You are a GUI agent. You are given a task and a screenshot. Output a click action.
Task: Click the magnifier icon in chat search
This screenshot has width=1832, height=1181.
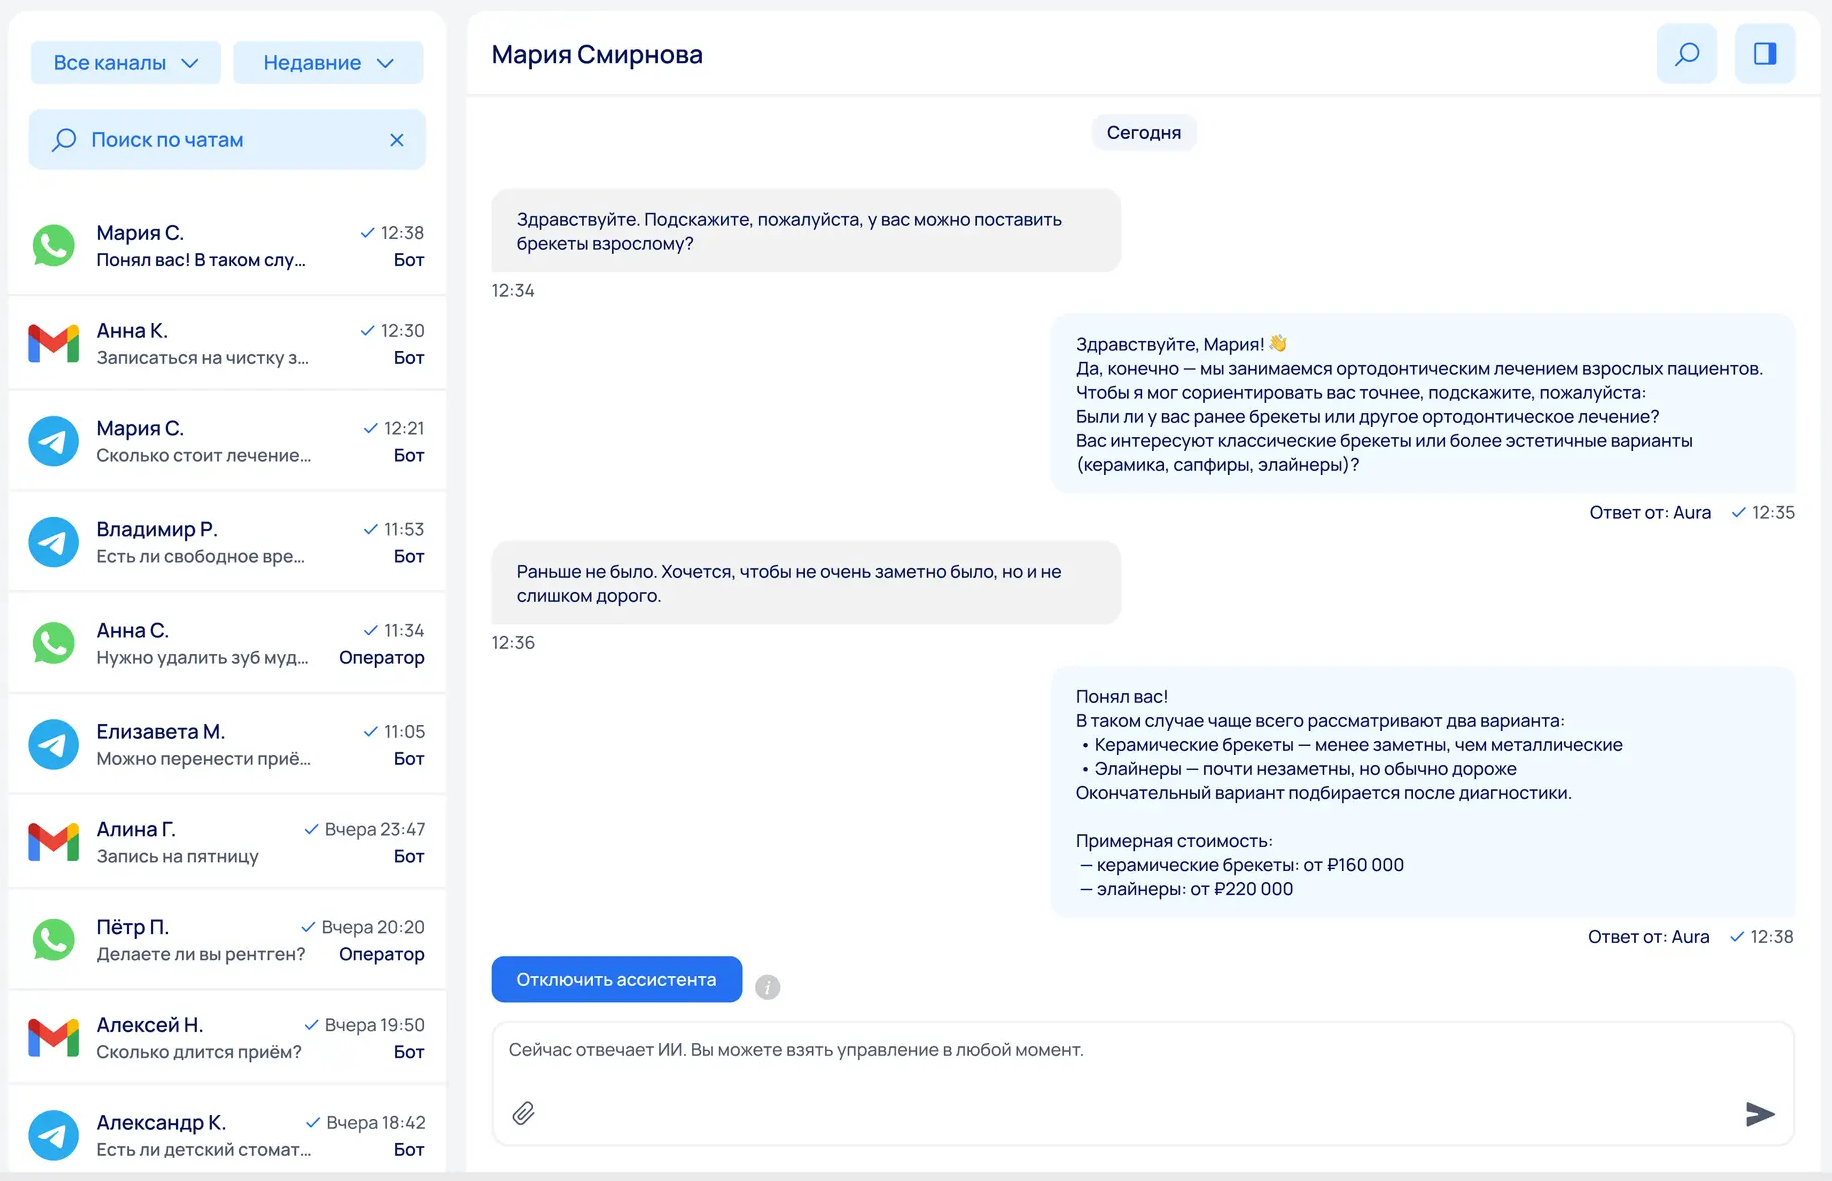64,140
